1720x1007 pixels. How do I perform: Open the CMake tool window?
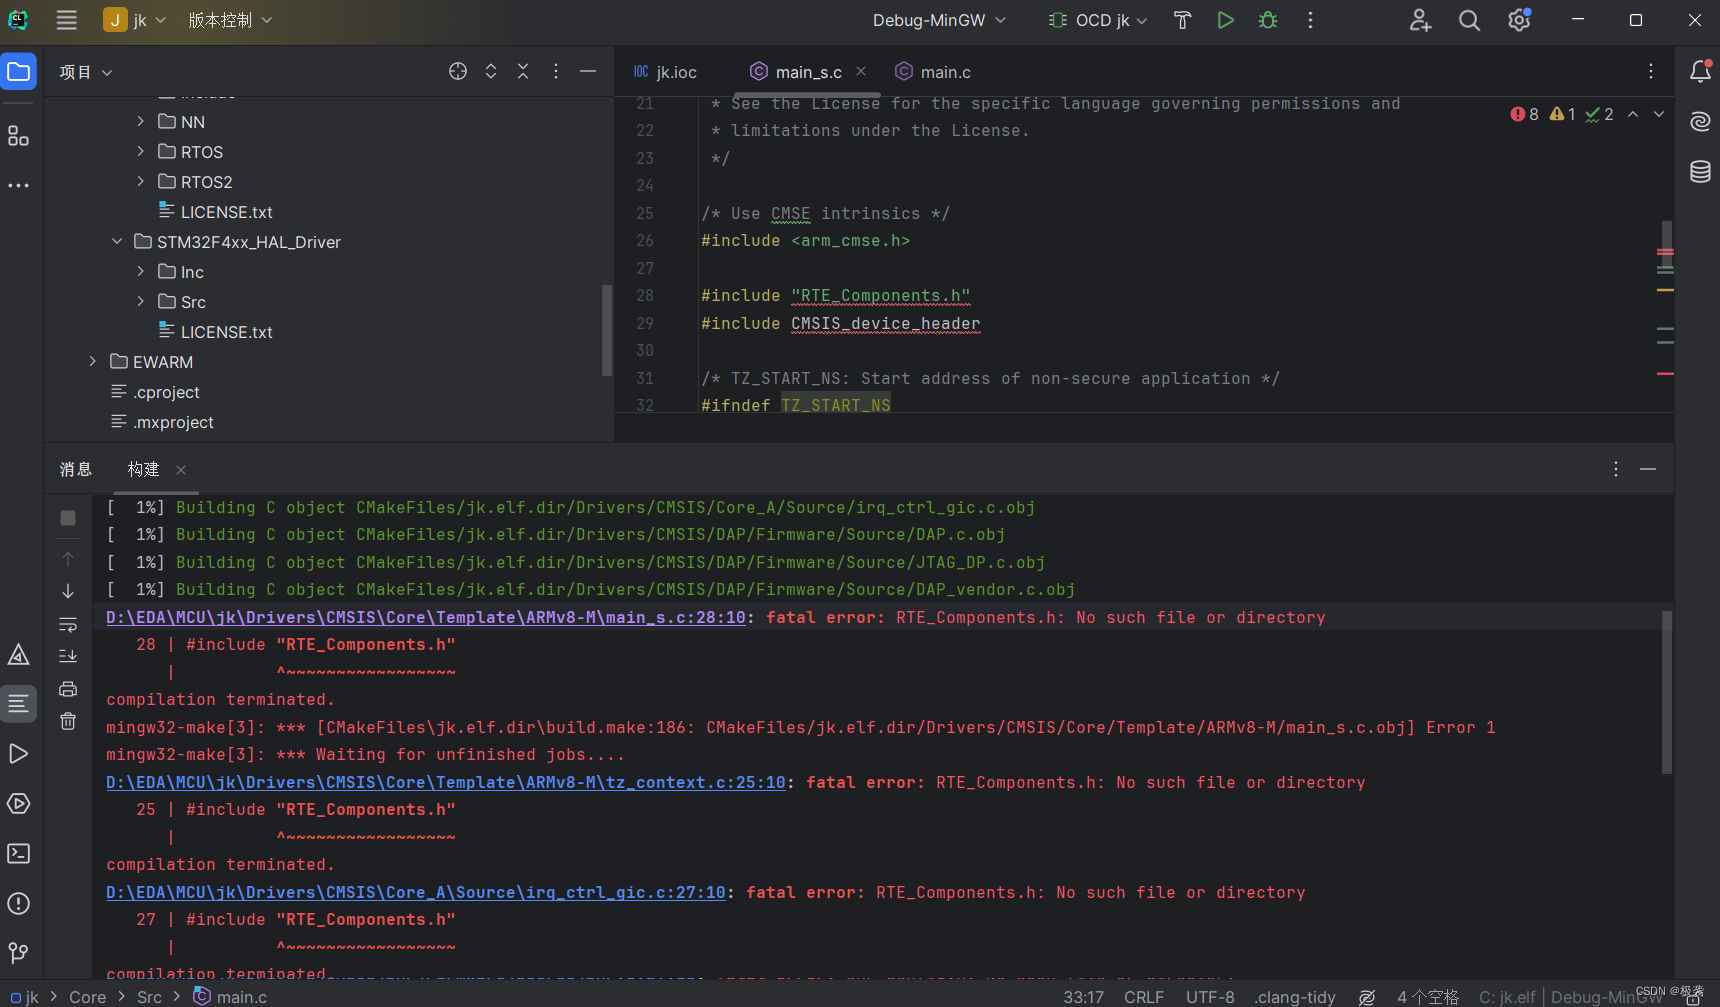(18, 654)
